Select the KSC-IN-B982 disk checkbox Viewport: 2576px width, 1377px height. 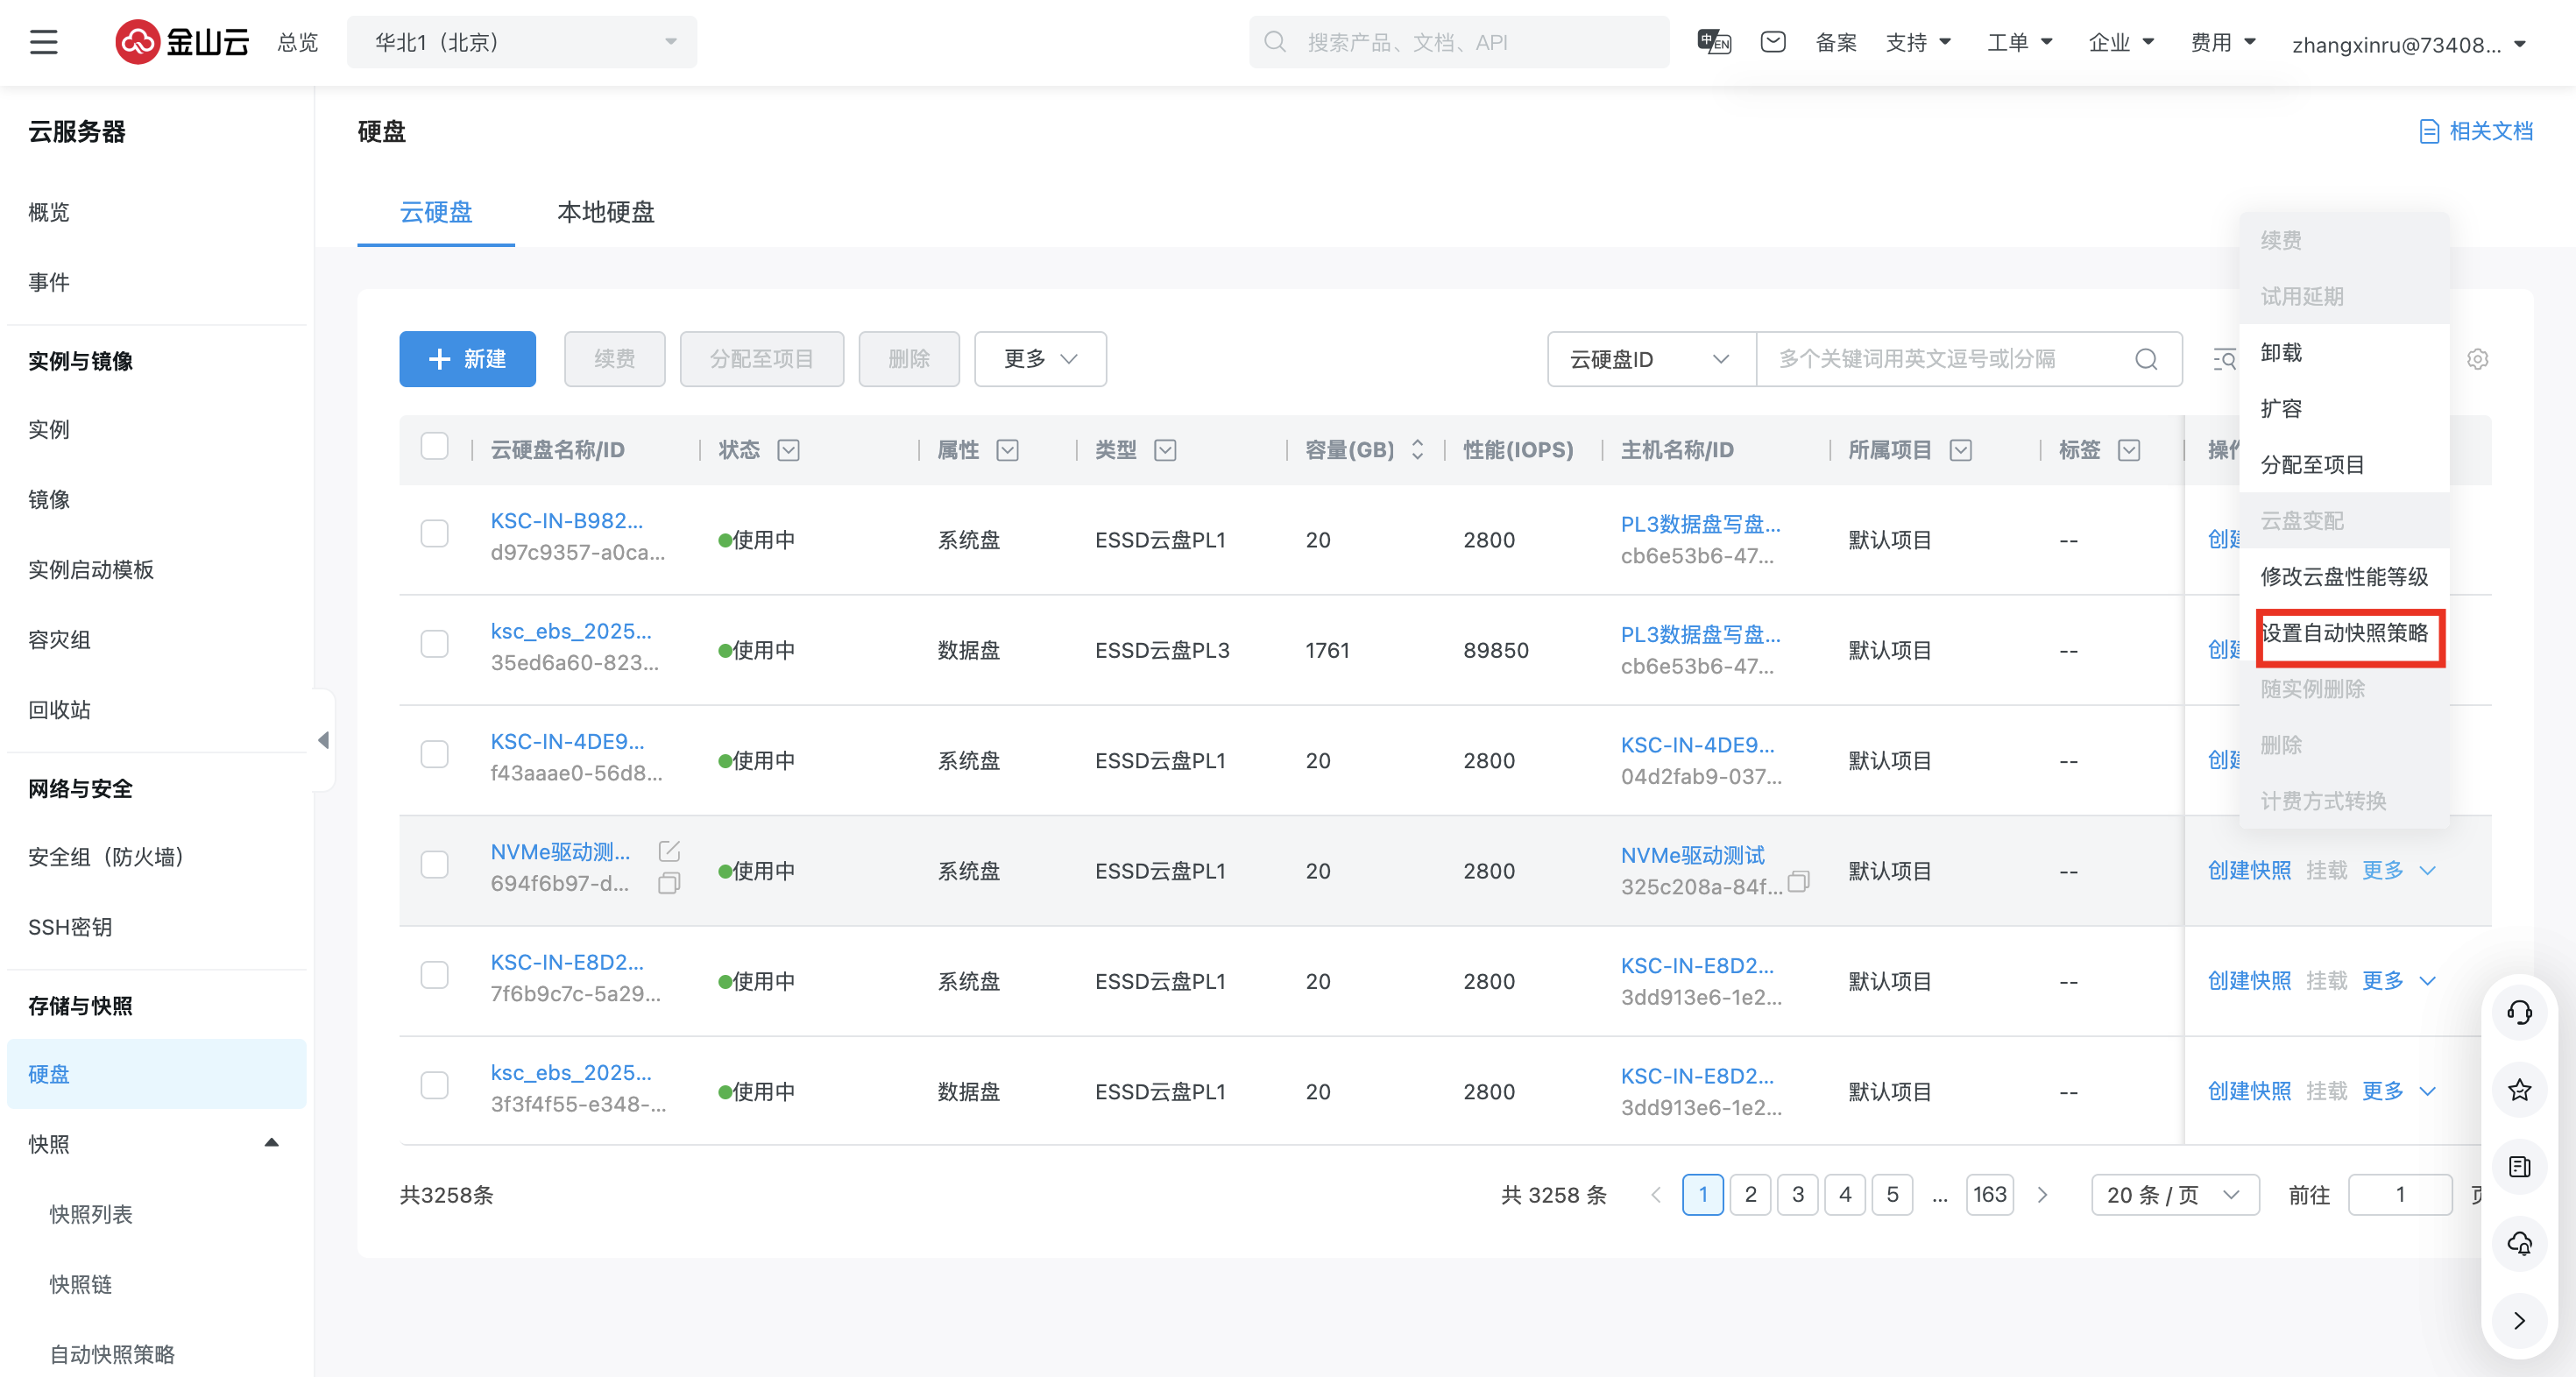[x=434, y=534]
